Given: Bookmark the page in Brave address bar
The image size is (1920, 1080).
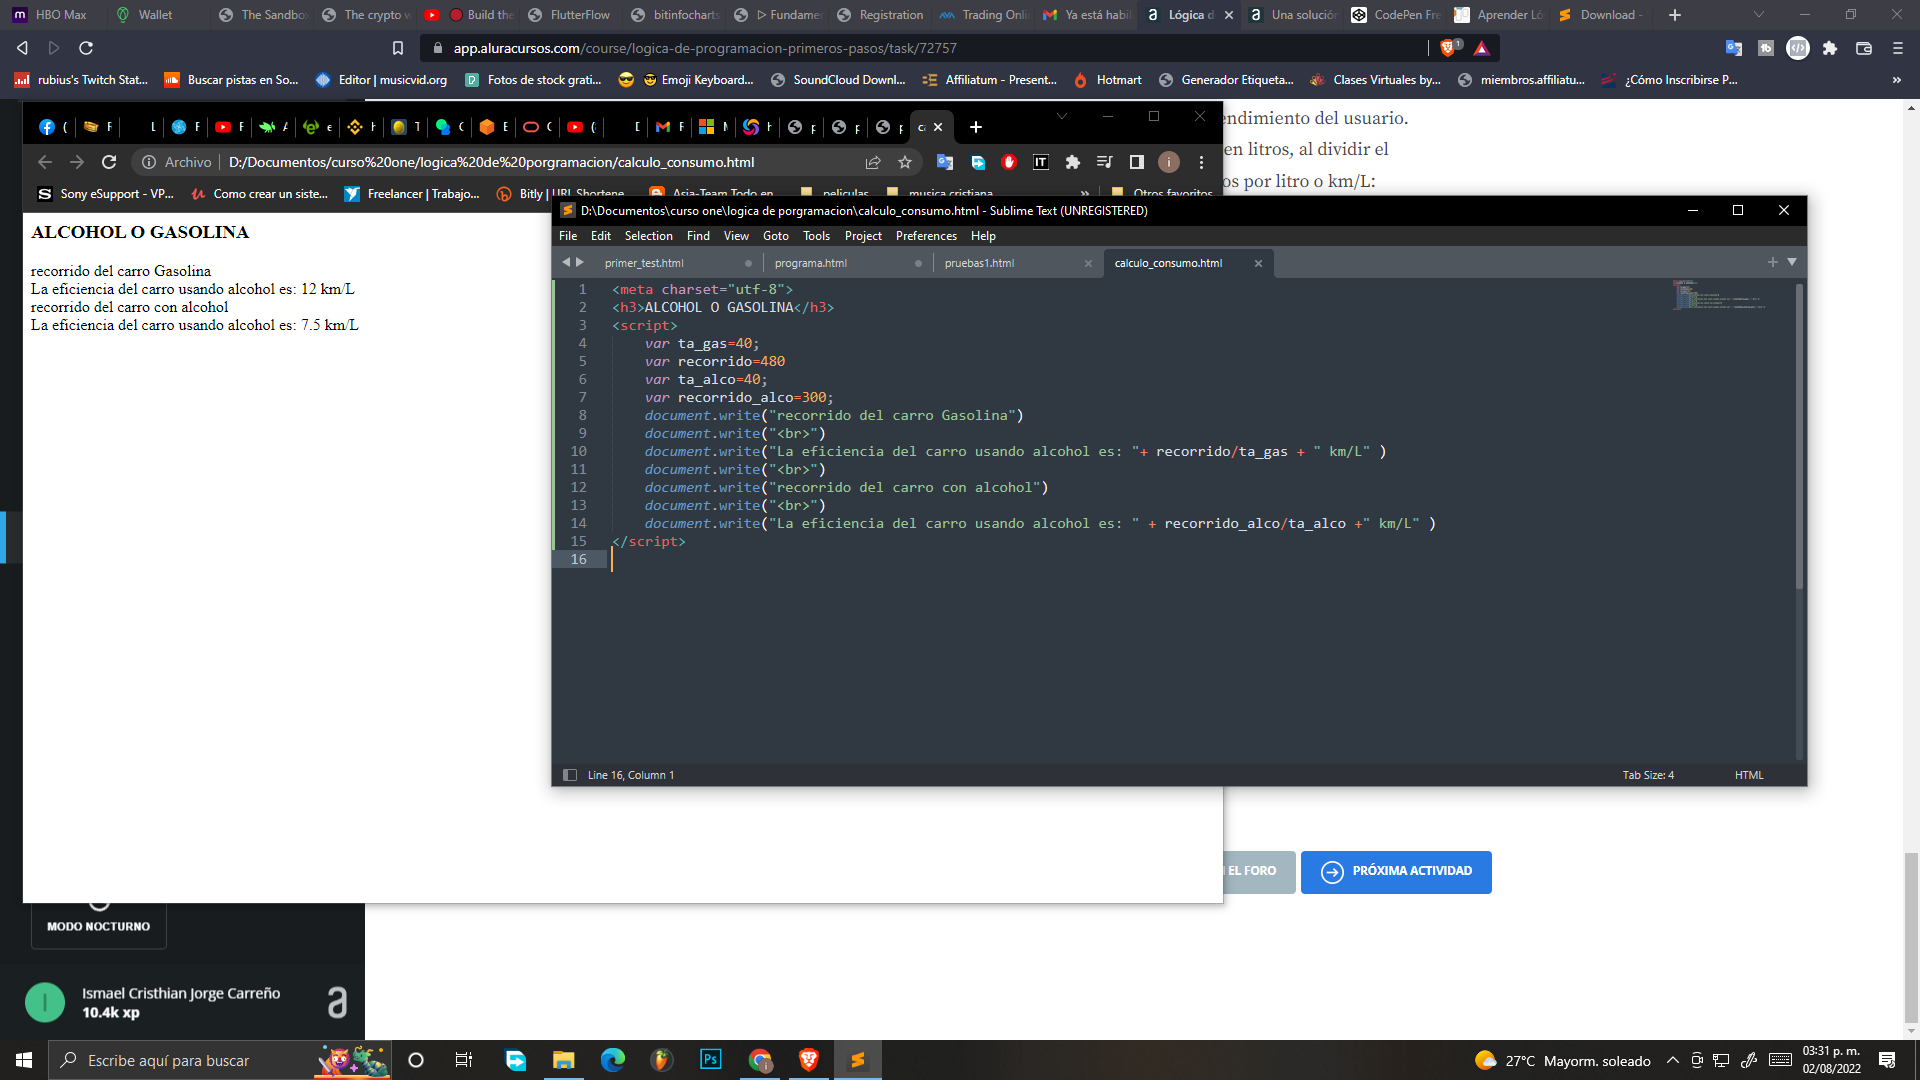Looking at the screenshot, I should point(397,48).
